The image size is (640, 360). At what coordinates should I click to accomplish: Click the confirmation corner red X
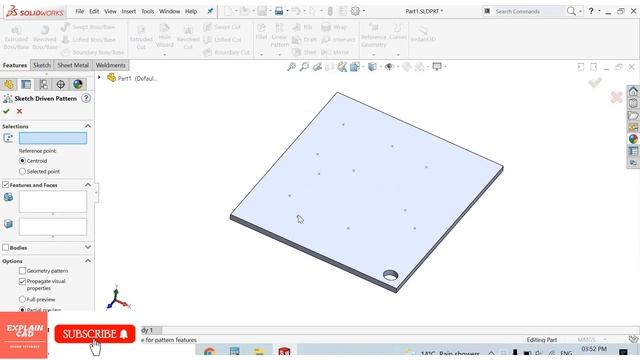616,97
